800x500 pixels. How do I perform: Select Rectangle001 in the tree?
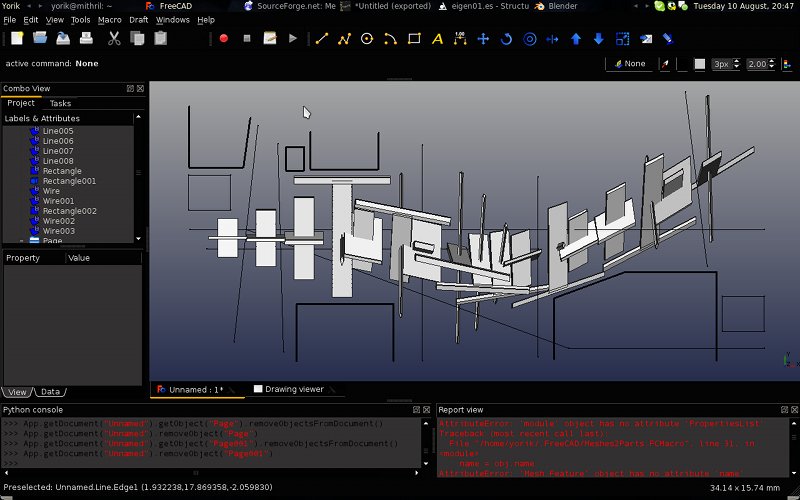point(69,181)
